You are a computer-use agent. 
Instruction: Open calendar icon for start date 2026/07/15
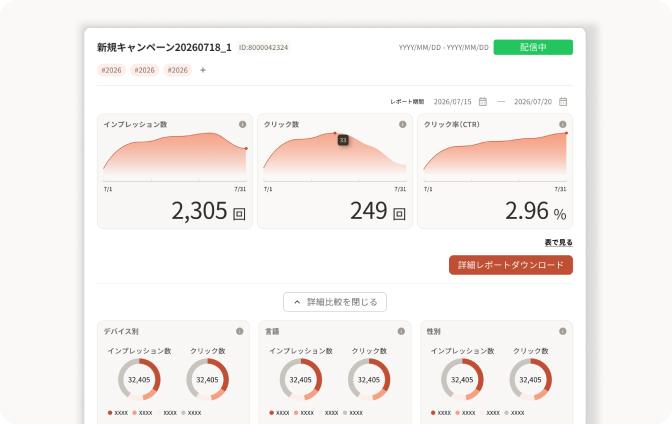click(x=483, y=102)
